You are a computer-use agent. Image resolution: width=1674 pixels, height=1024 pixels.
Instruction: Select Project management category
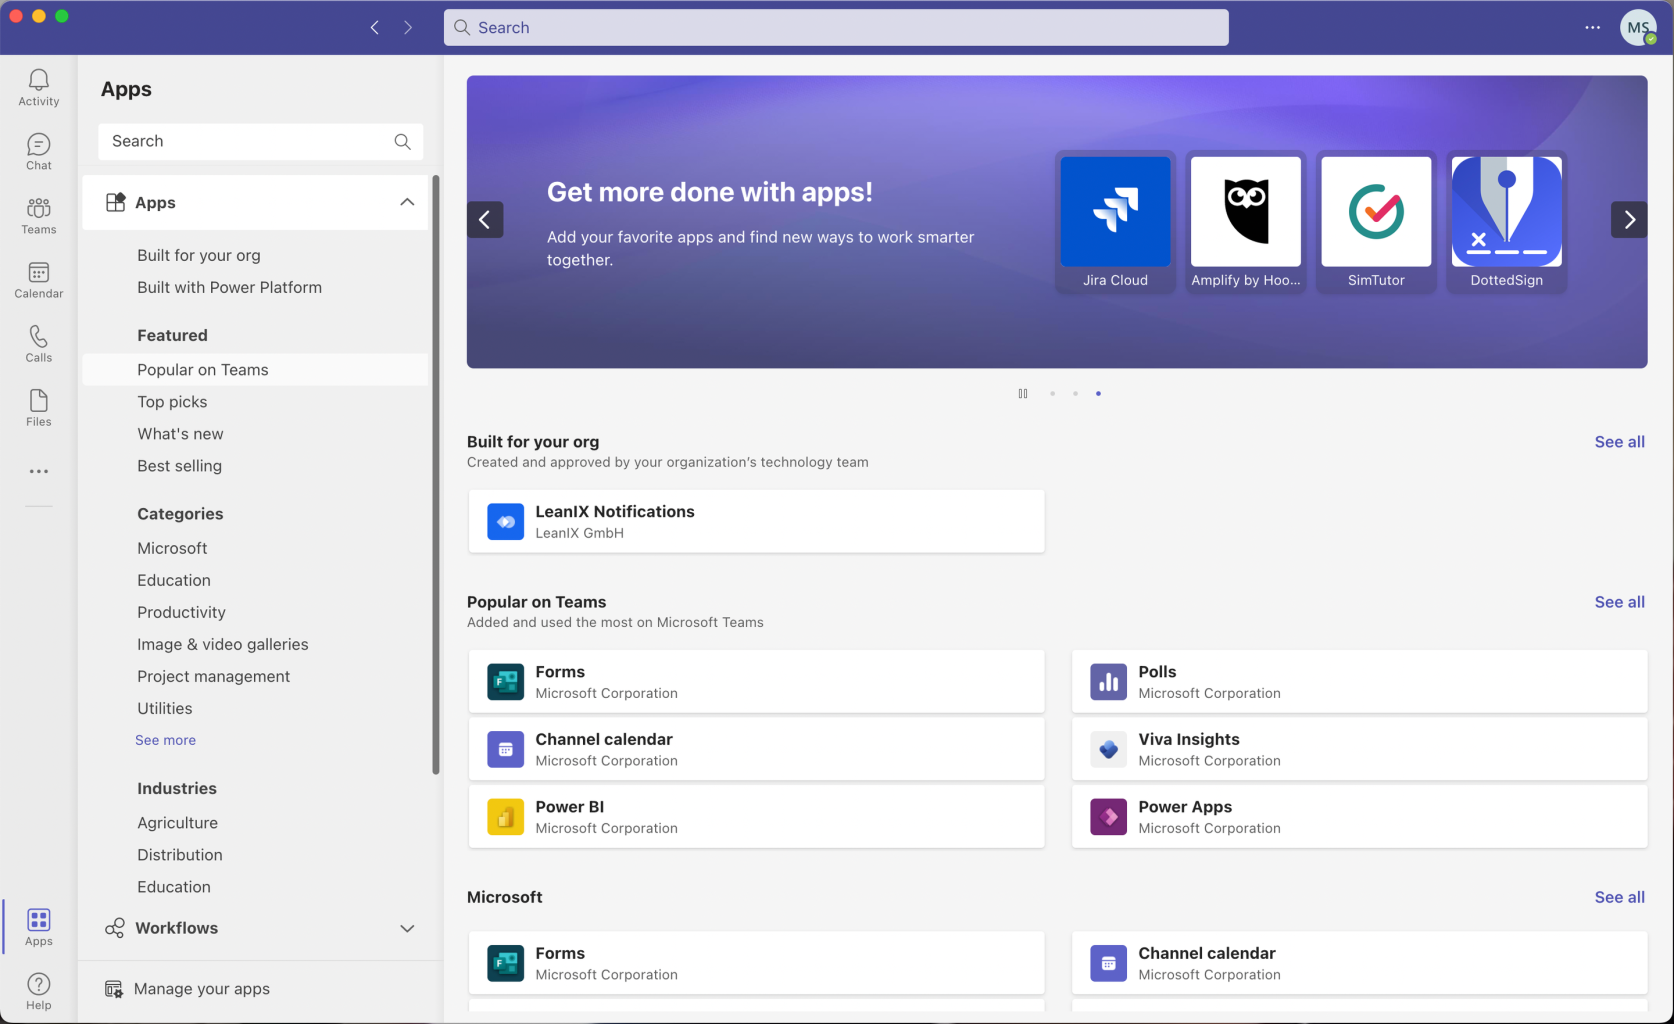pyautogui.click(x=213, y=677)
